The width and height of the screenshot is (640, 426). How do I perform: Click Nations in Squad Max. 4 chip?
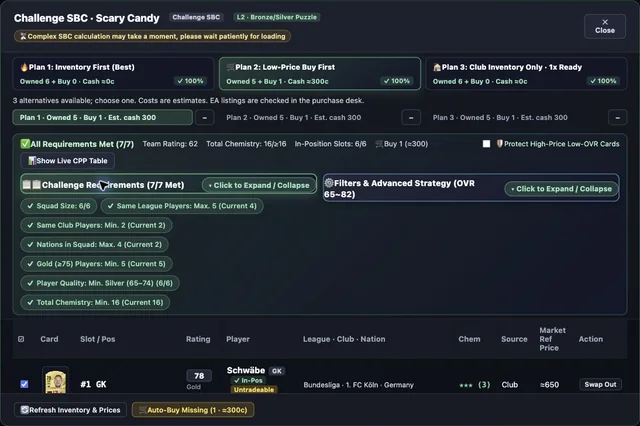(95, 244)
